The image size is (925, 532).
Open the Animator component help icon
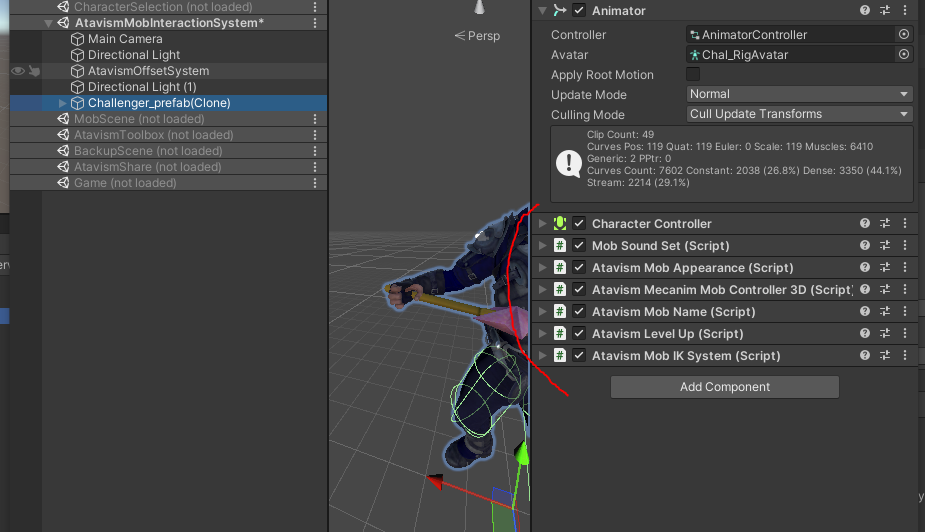[x=865, y=11]
